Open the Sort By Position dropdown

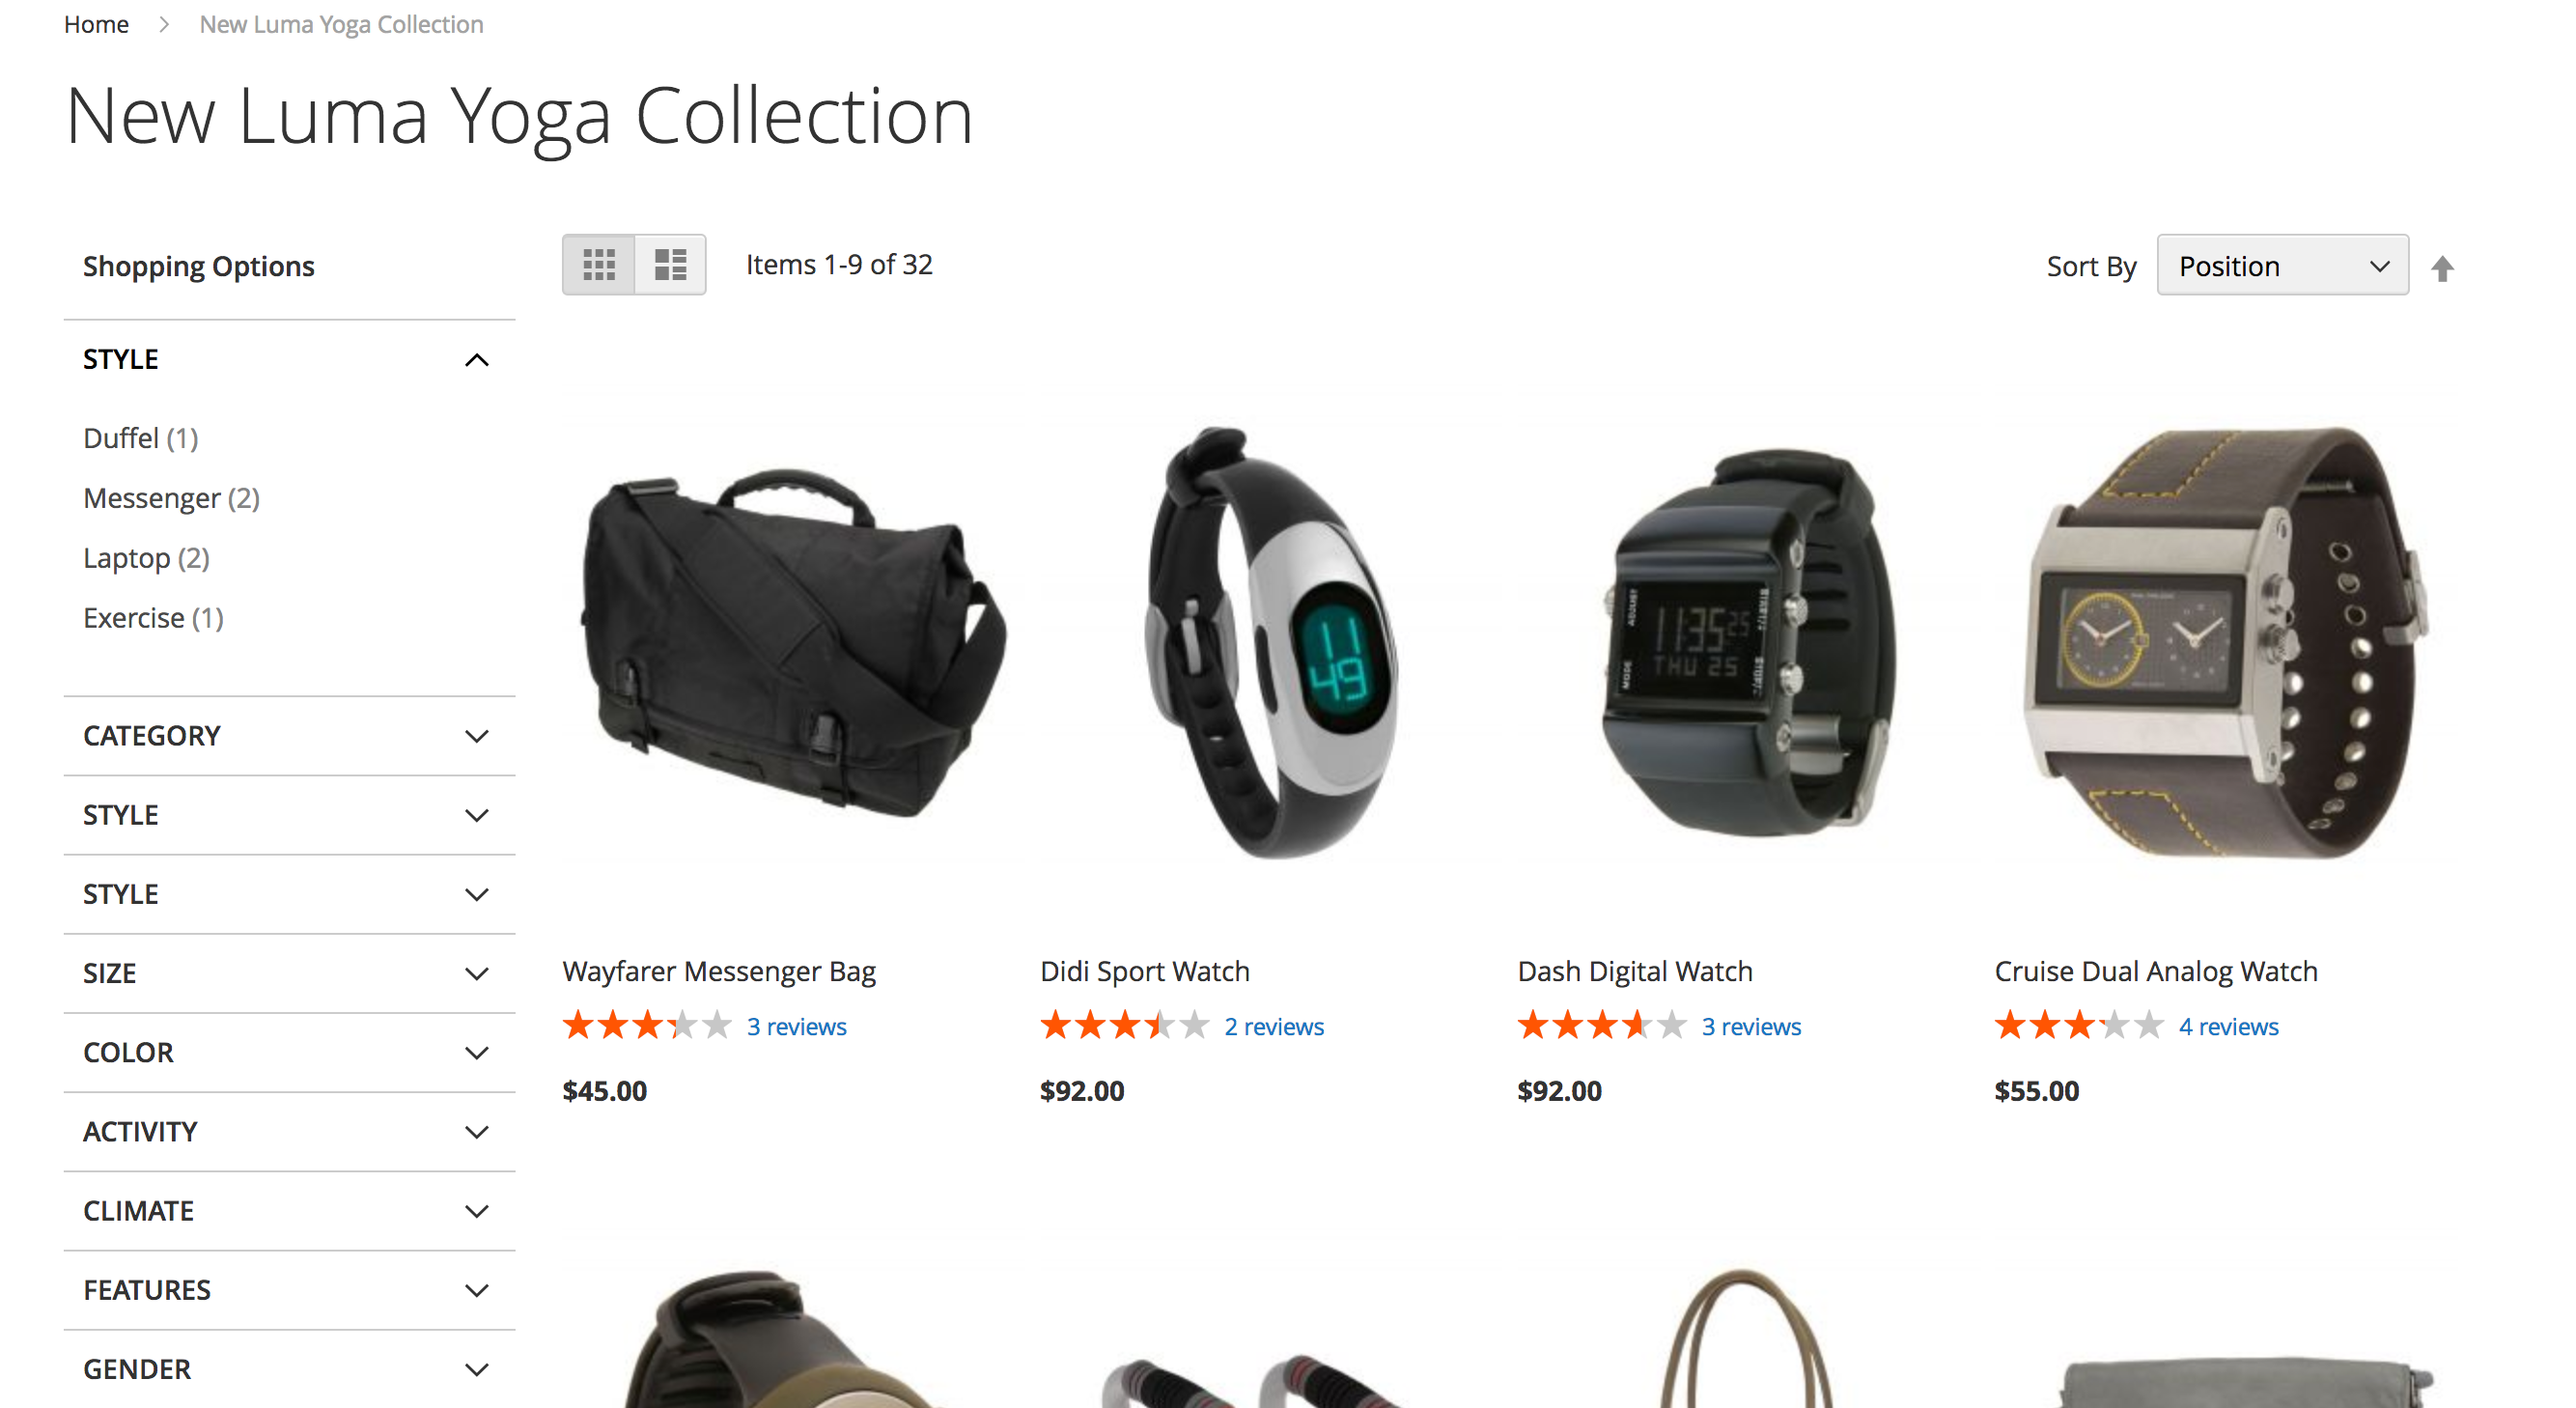pyautogui.click(x=2282, y=266)
